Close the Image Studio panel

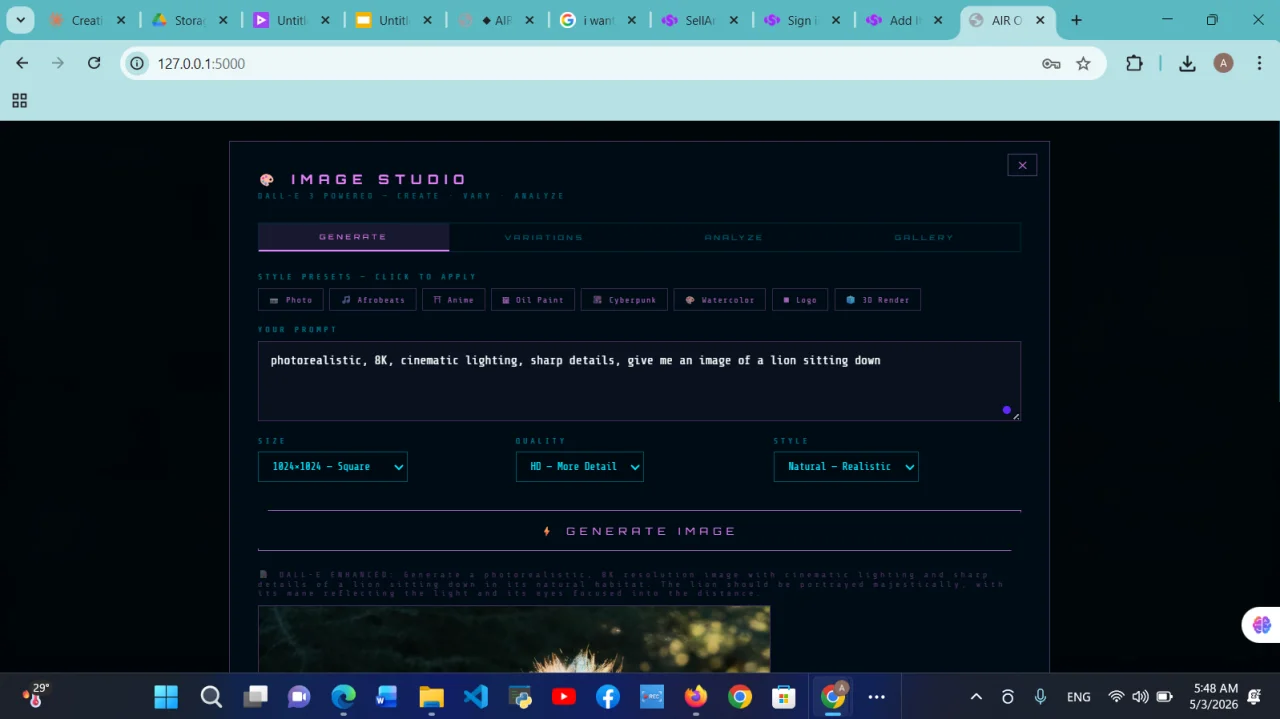point(1022,165)
